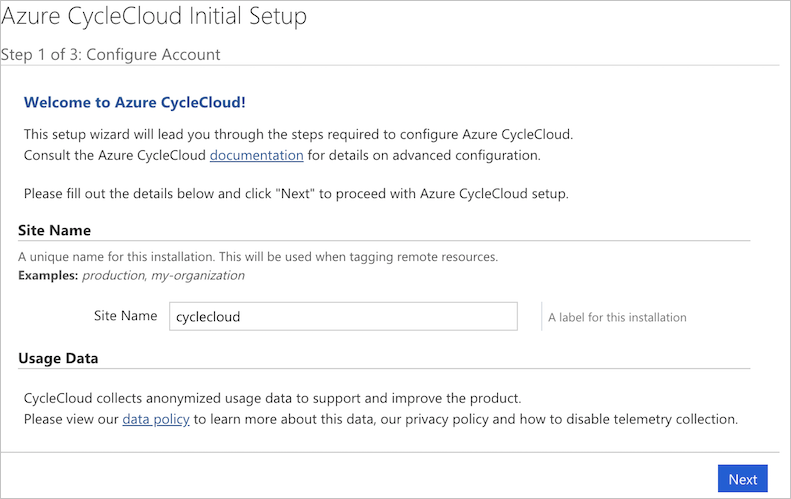791x499 pixels.
Task: Click the 'CycleCloud collects anonymized usage data' sentence
Action: coord(272,399)
